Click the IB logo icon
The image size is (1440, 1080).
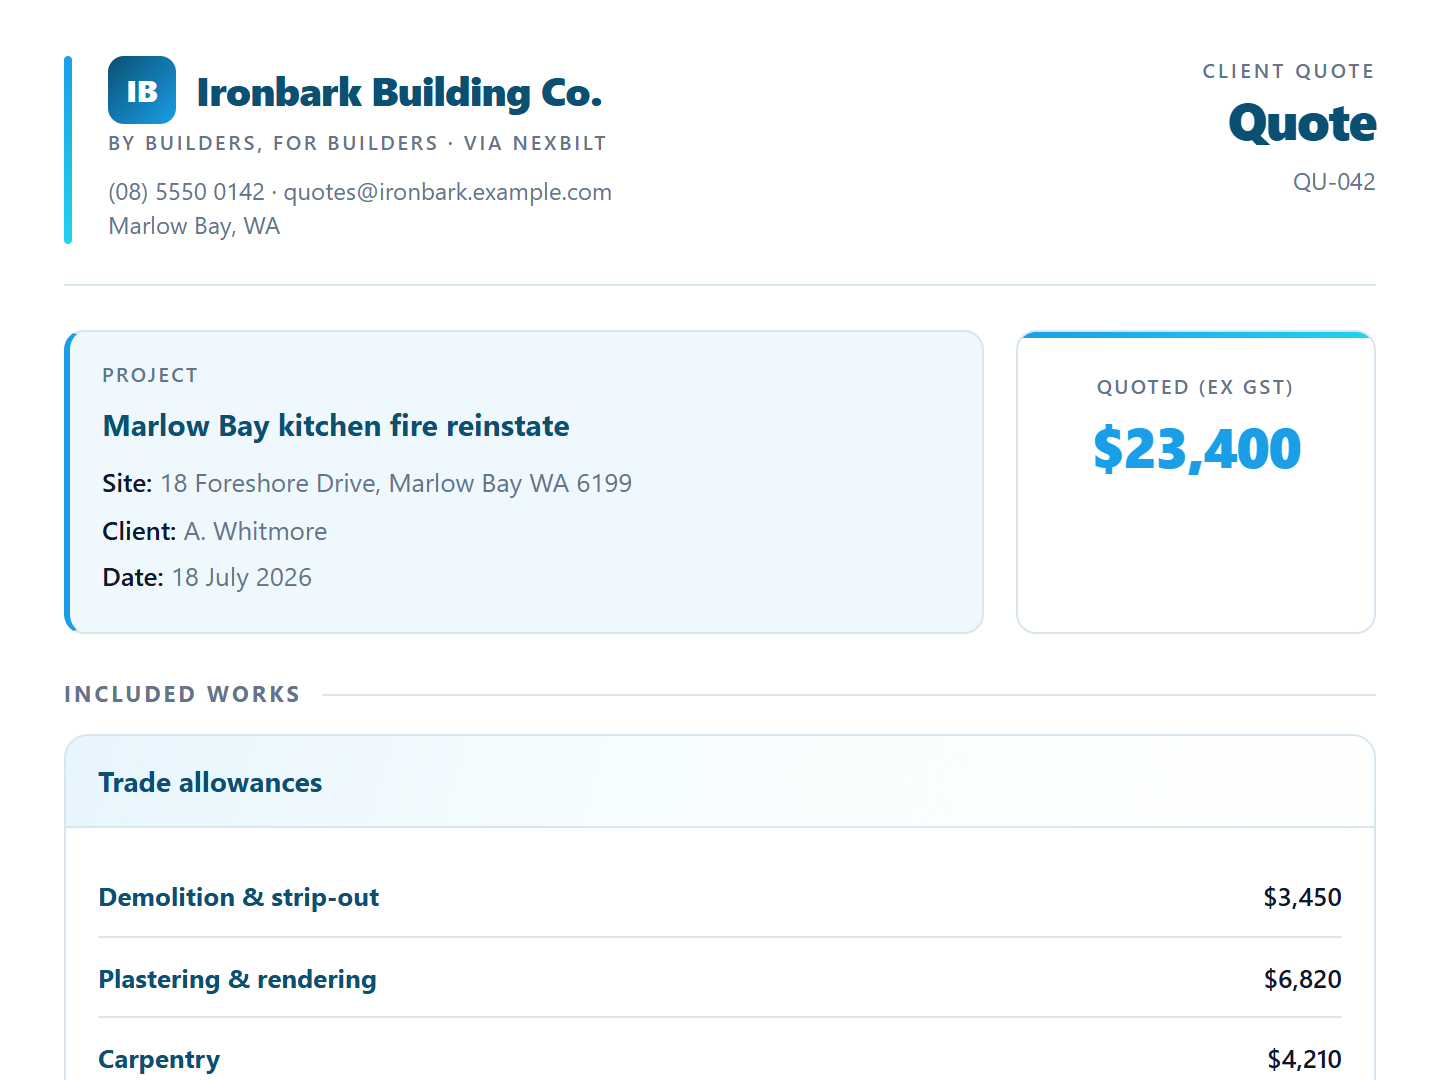tap(142, 90)
